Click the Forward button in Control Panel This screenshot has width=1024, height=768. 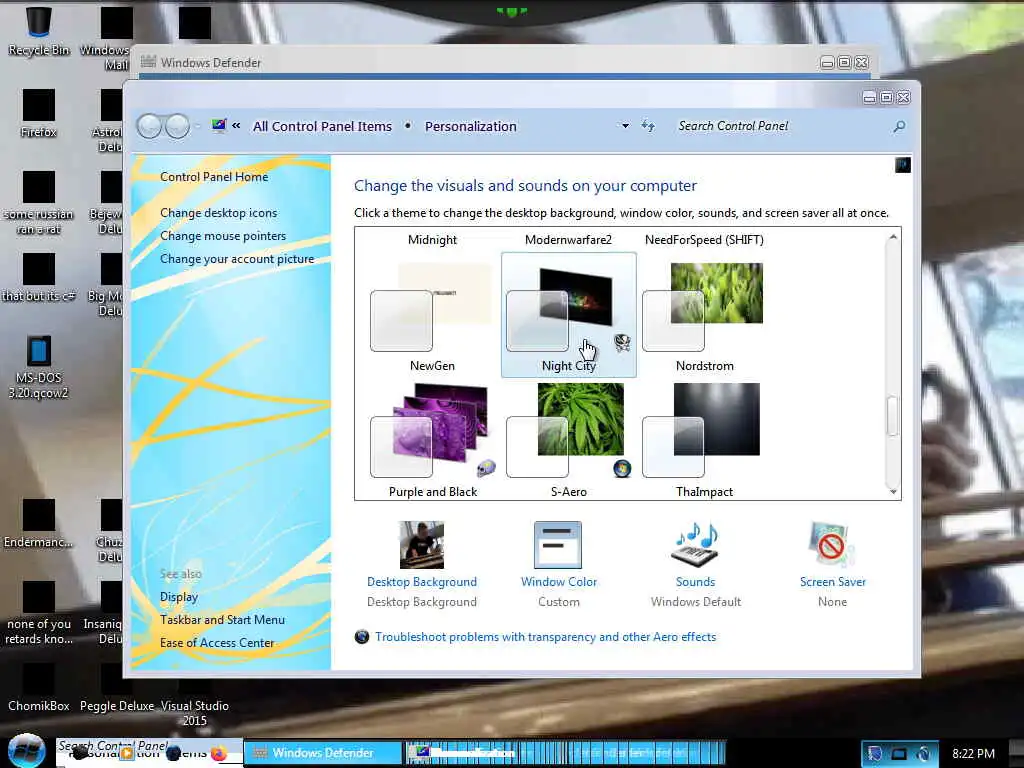tap(178, 126)
